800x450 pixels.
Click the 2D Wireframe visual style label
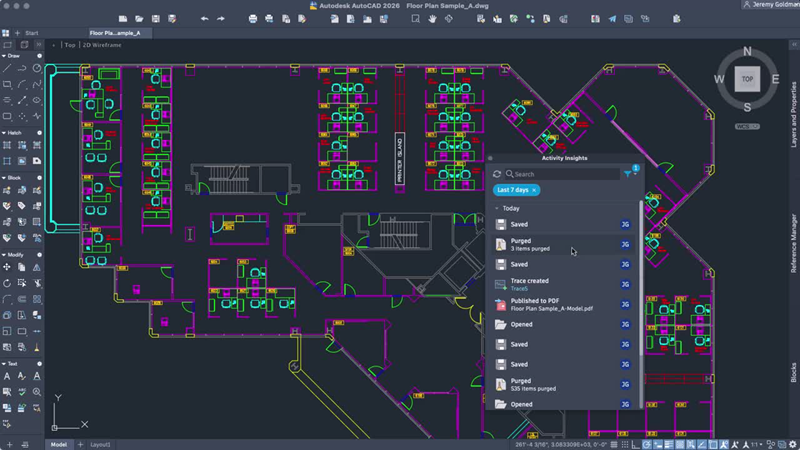102,45
